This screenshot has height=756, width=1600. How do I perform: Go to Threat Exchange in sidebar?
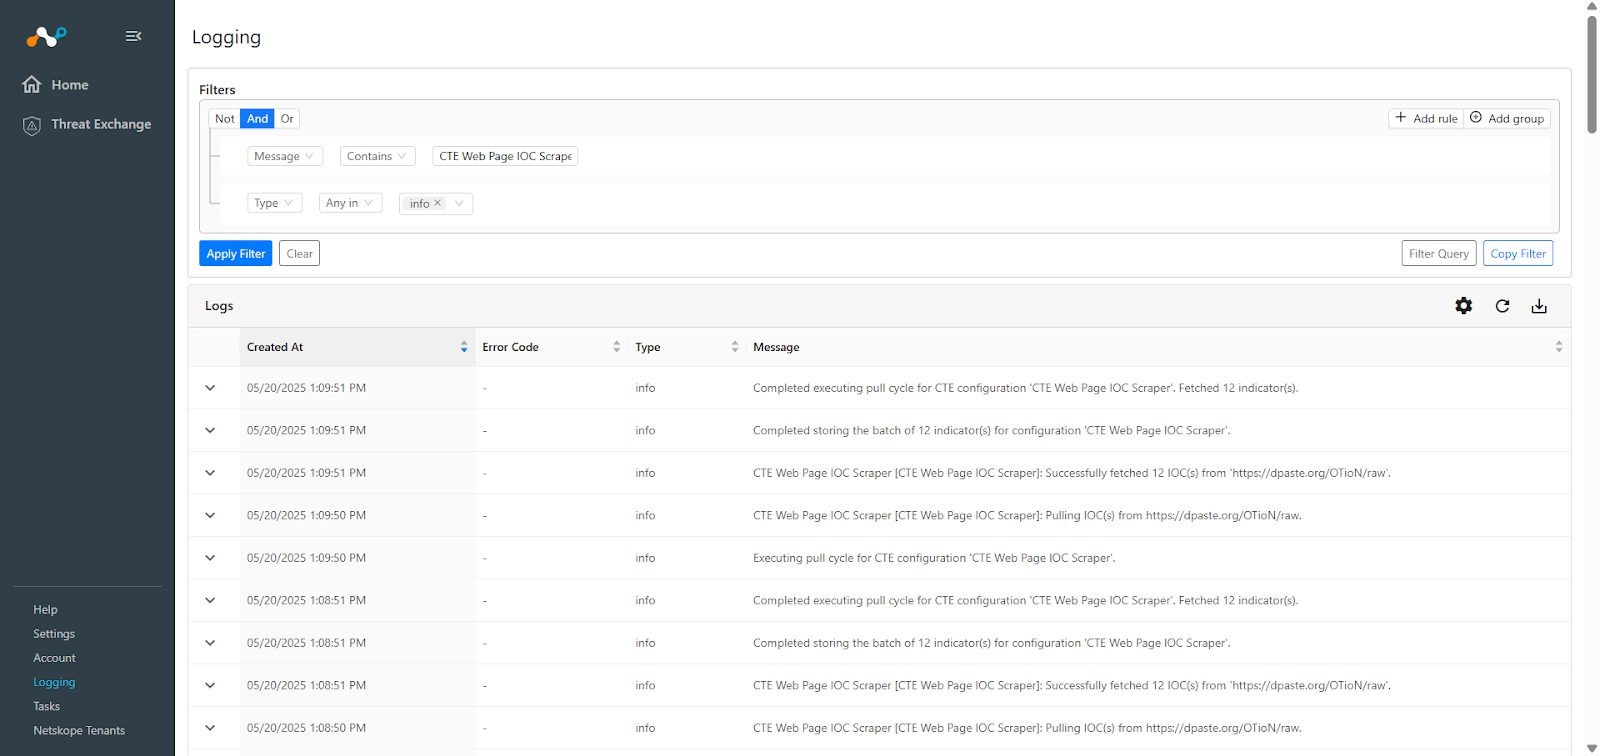pos(101,124)
